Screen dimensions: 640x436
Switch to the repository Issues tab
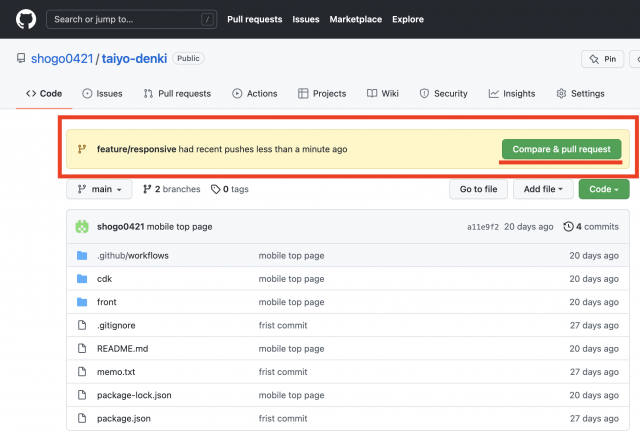point(102,93)
